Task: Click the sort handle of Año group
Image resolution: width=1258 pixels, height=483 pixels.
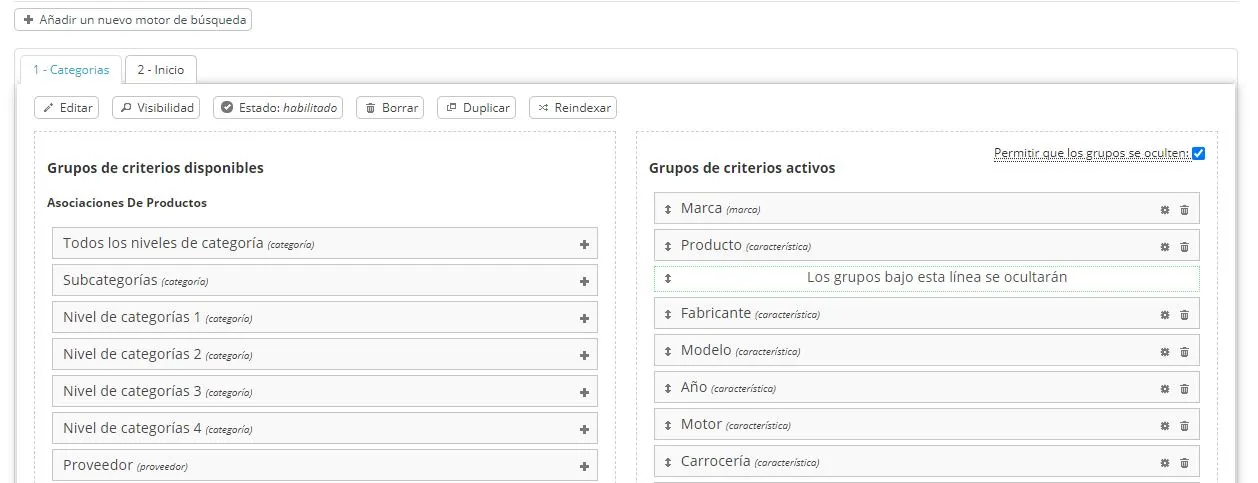Action: (x=668, y=389)
